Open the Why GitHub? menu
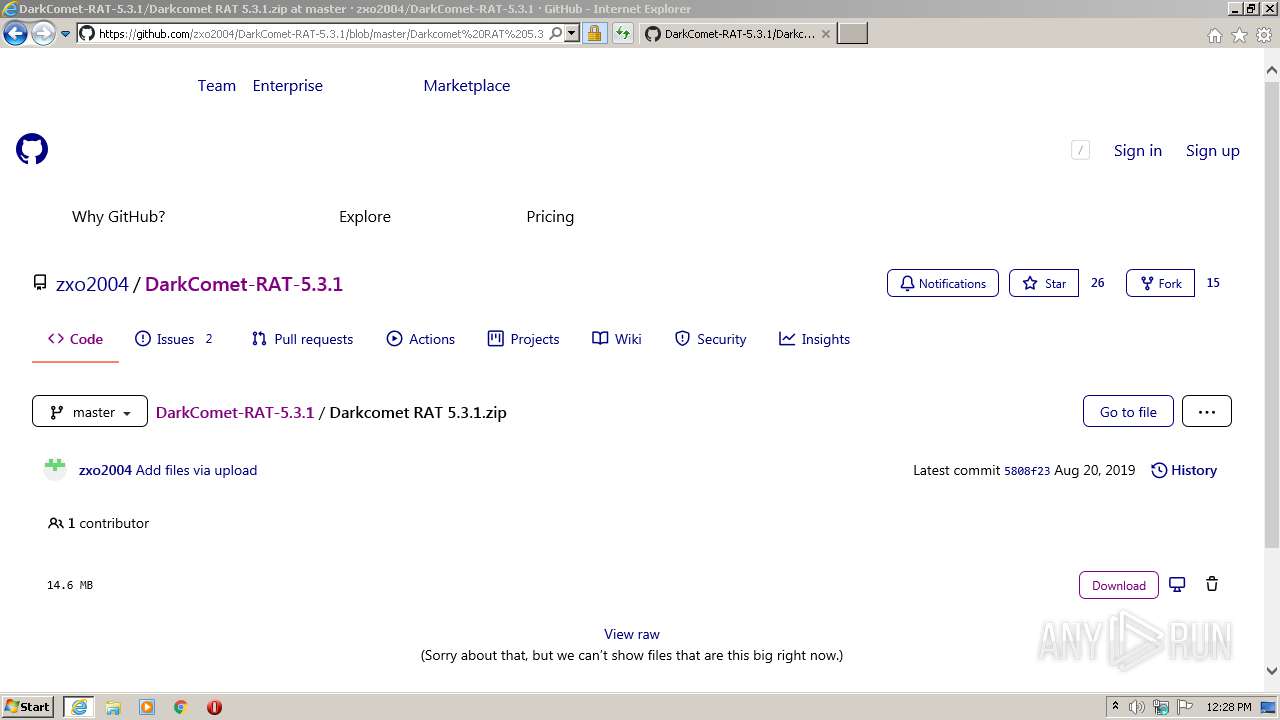Viewport: 1280px width, 720px height. click(118, 216)
